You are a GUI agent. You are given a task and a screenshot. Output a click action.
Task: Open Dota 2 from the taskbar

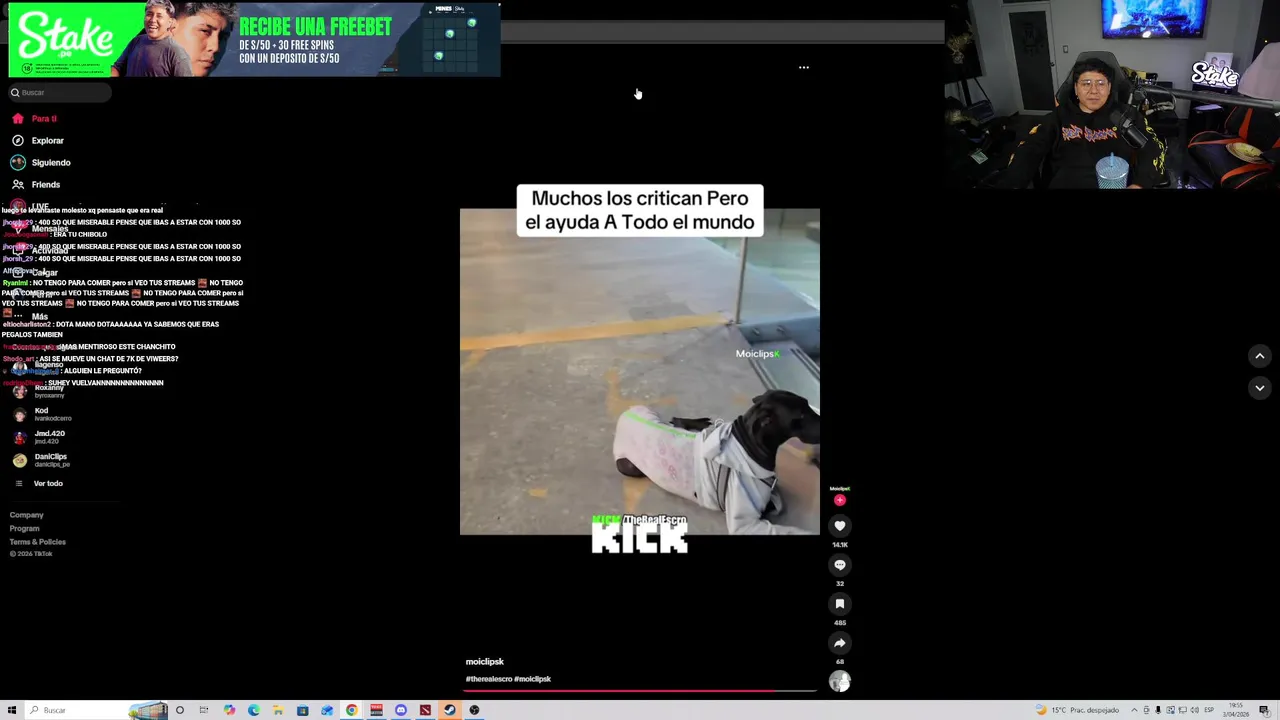pyautogui.click(x=425, y=710)
